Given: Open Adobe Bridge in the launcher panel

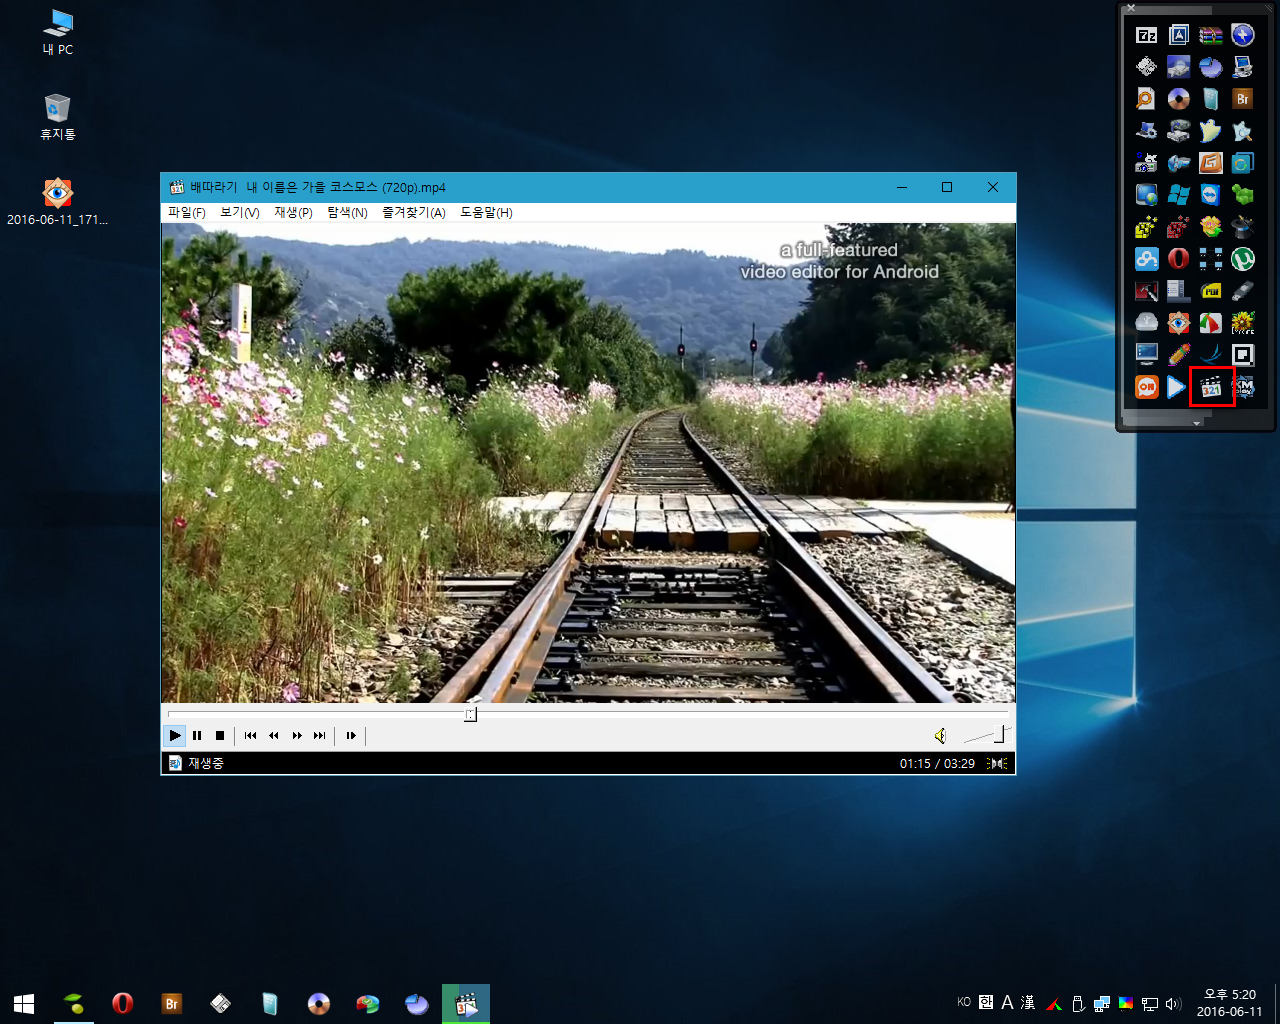Looking at the screenshot, I should [1243, 99].
